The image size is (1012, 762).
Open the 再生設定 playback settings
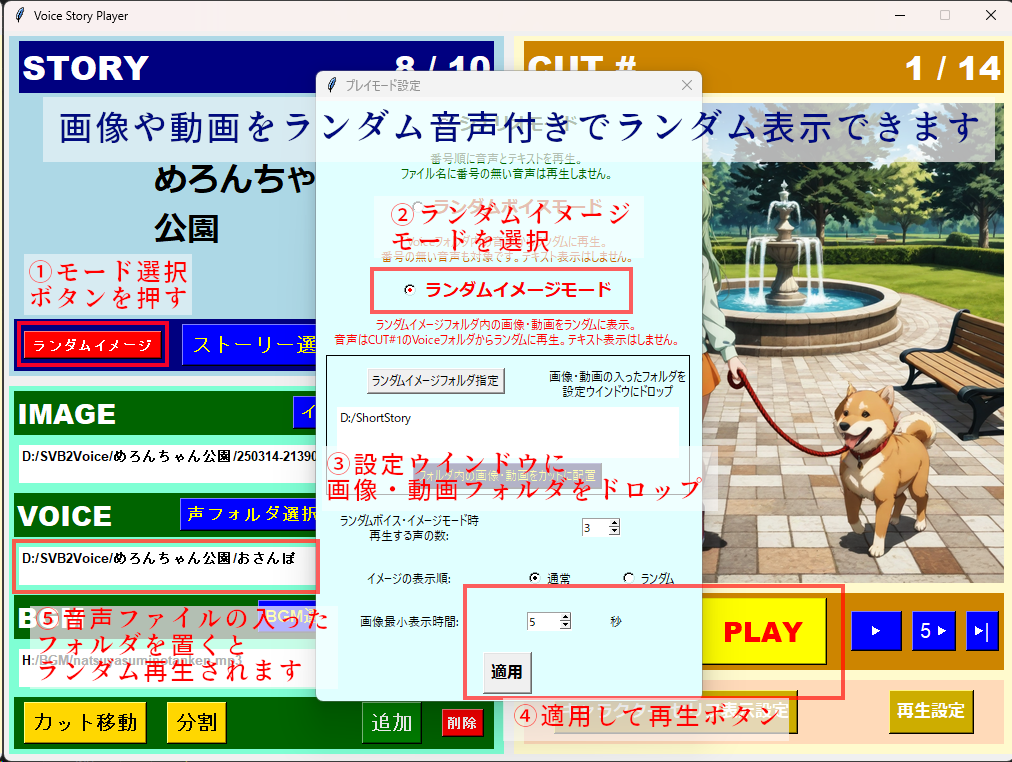931,711
